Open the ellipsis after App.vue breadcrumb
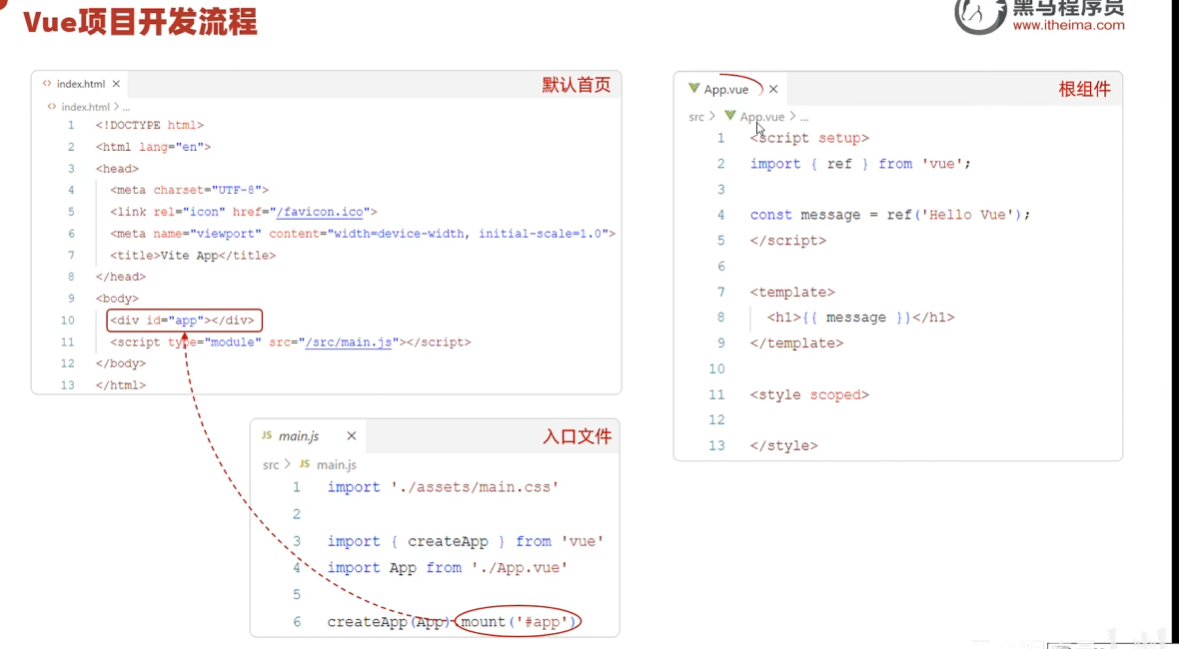Viewport: 1179px width, 649px height. (804, 118)
